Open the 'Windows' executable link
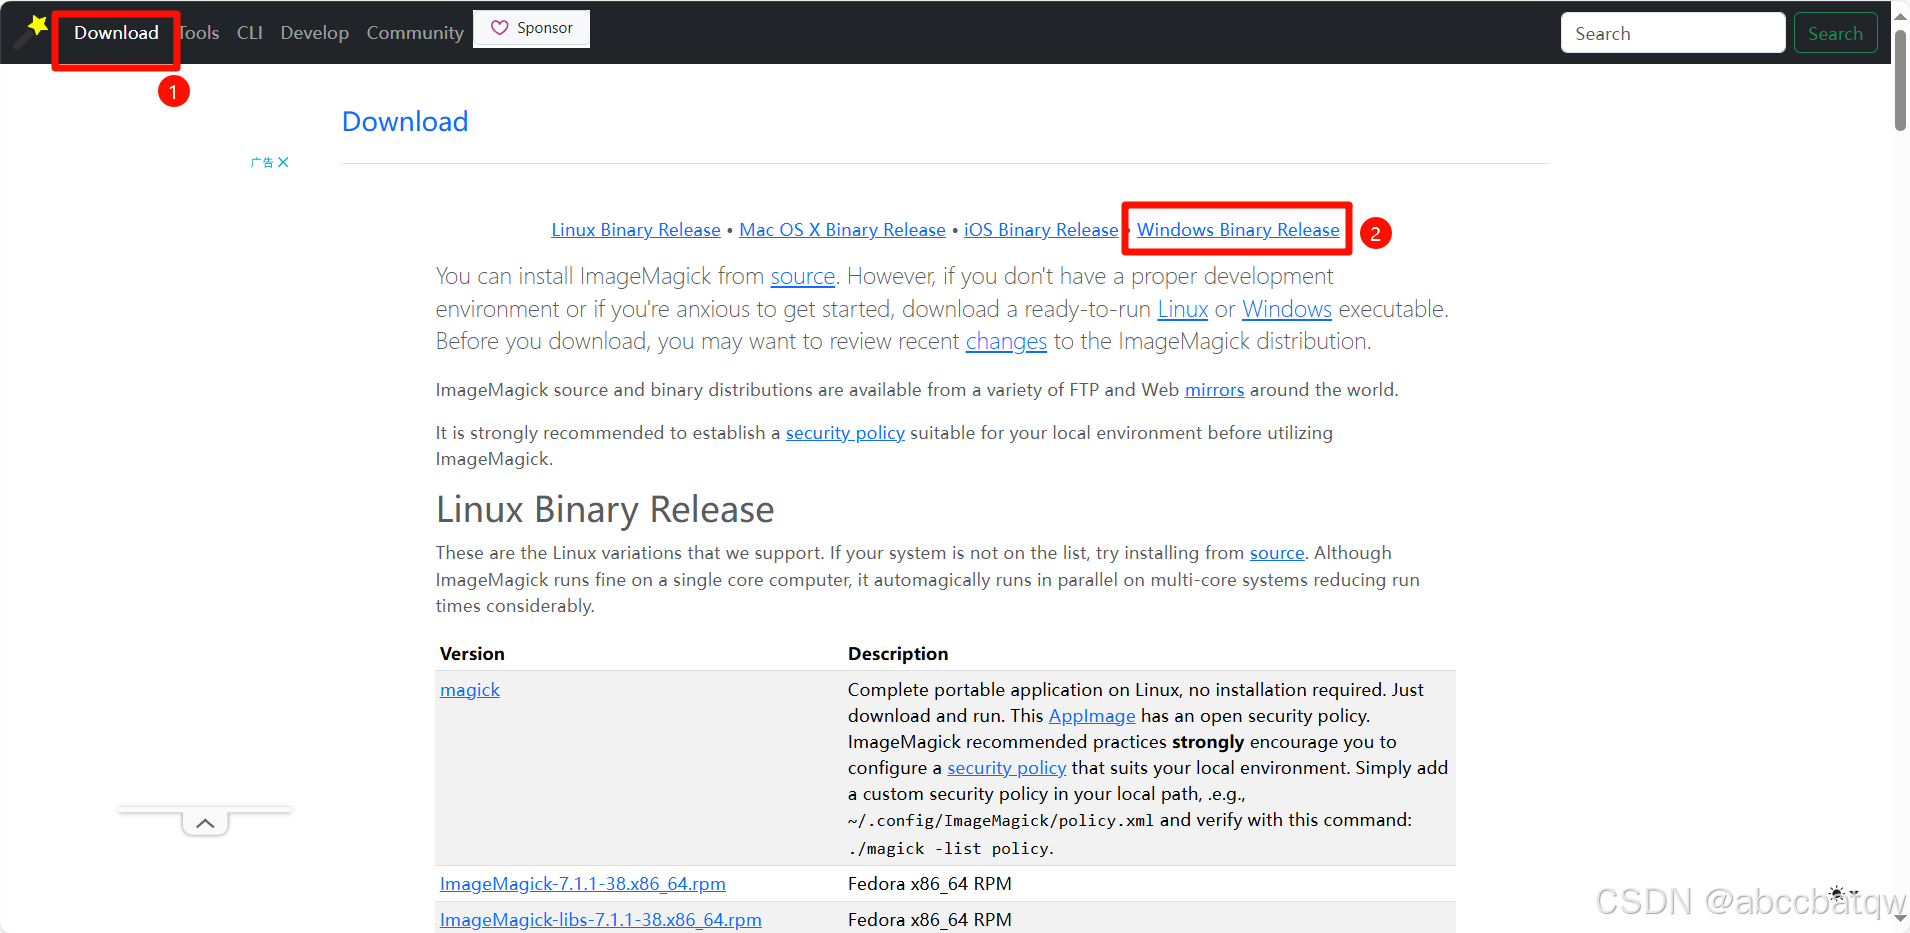The width and height of the screenshot is (1910, 933). click(x=1287, y=309)
